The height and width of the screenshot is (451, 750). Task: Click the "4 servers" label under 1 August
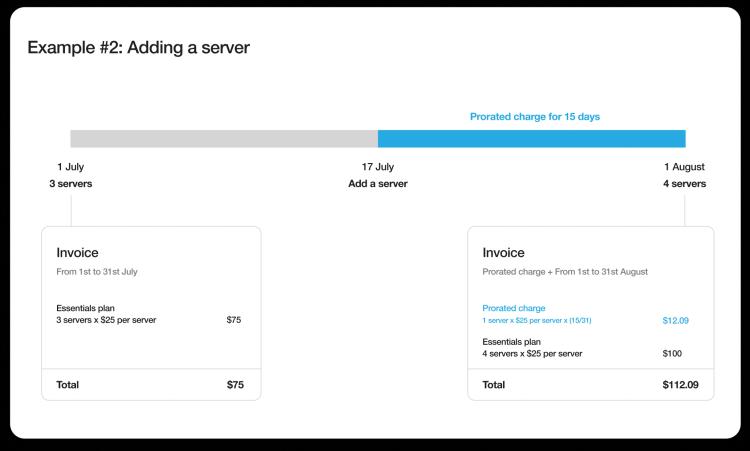coord(684,184)
